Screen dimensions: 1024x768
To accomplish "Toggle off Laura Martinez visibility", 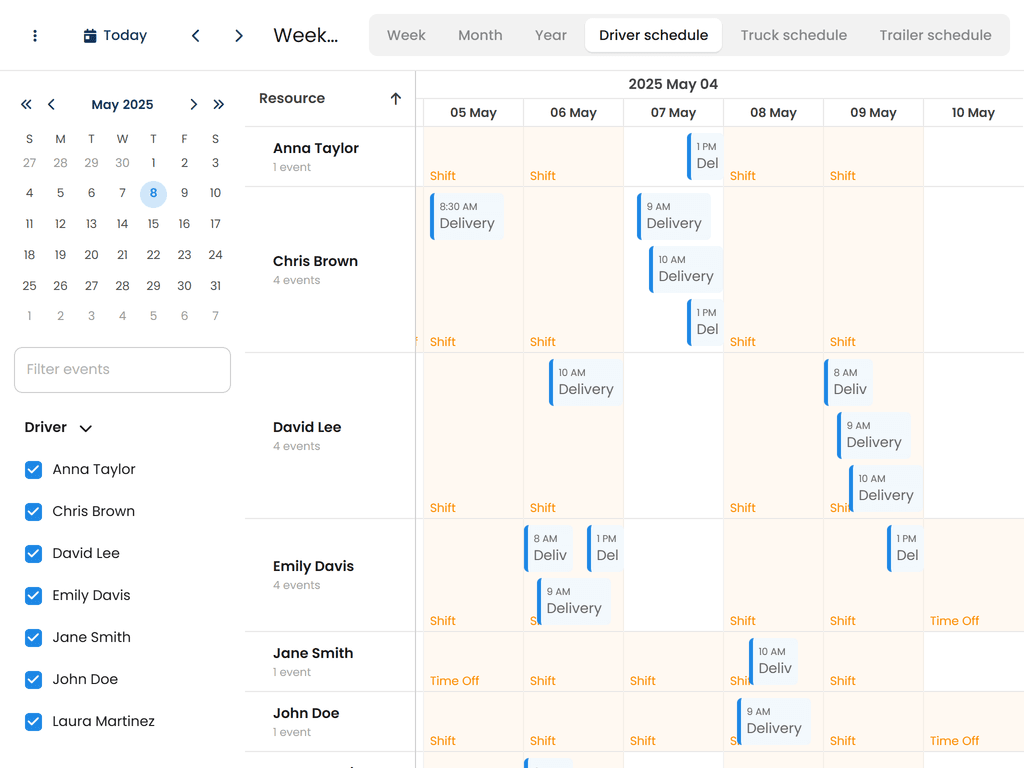I will tap(33, 721).
